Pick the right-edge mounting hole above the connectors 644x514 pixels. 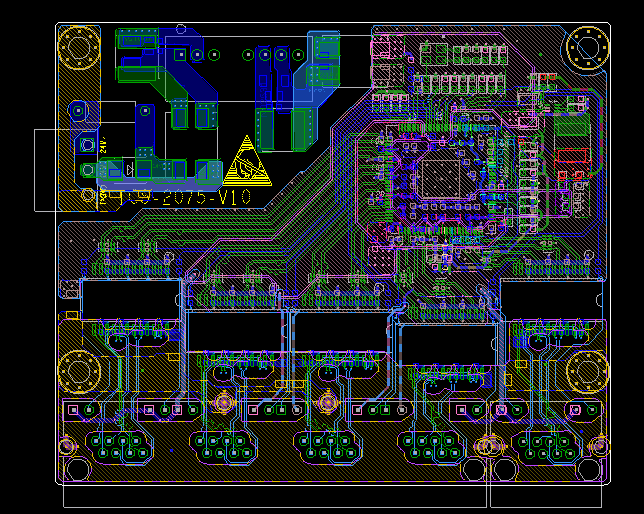tap(587, 371)
